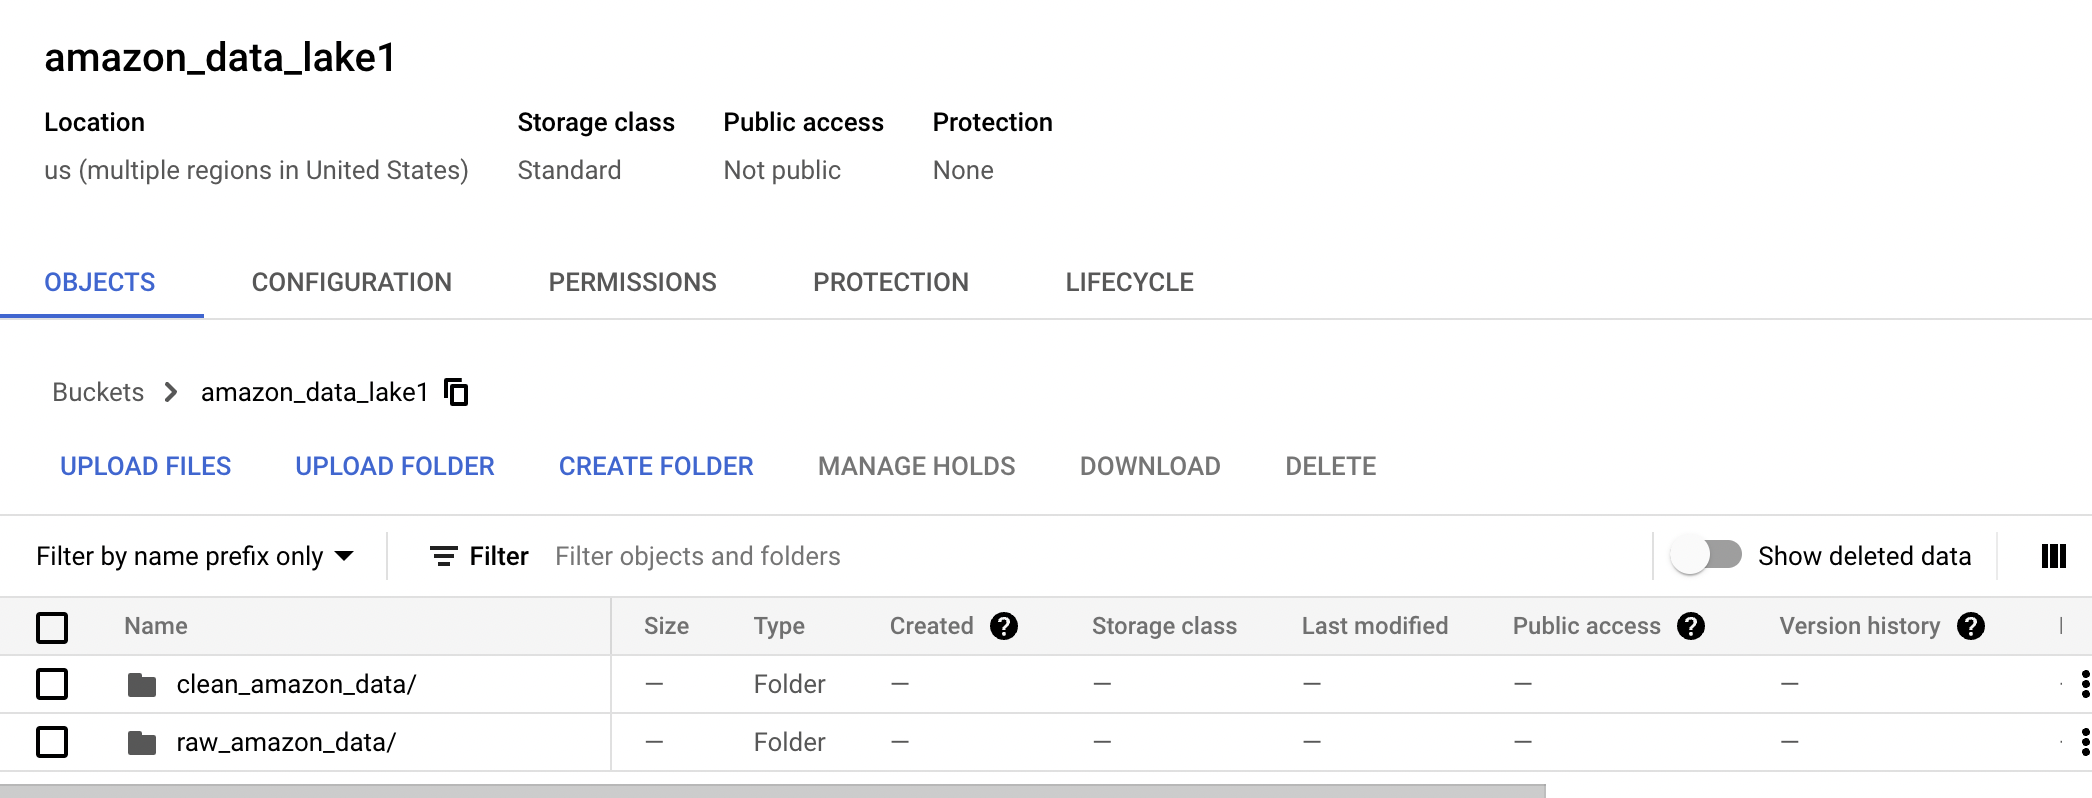Open more actions for raw_amazon_data row

click(2084, 742)
